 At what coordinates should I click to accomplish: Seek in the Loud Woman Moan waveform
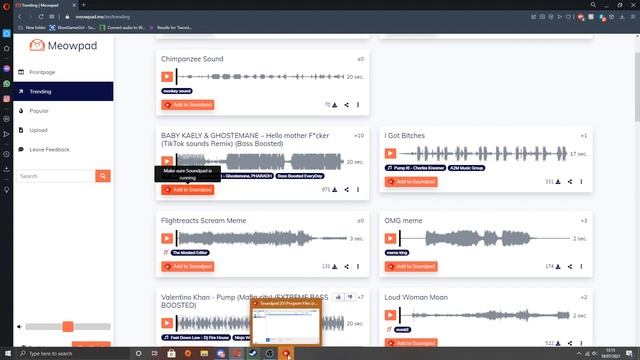tap(484, 315)
